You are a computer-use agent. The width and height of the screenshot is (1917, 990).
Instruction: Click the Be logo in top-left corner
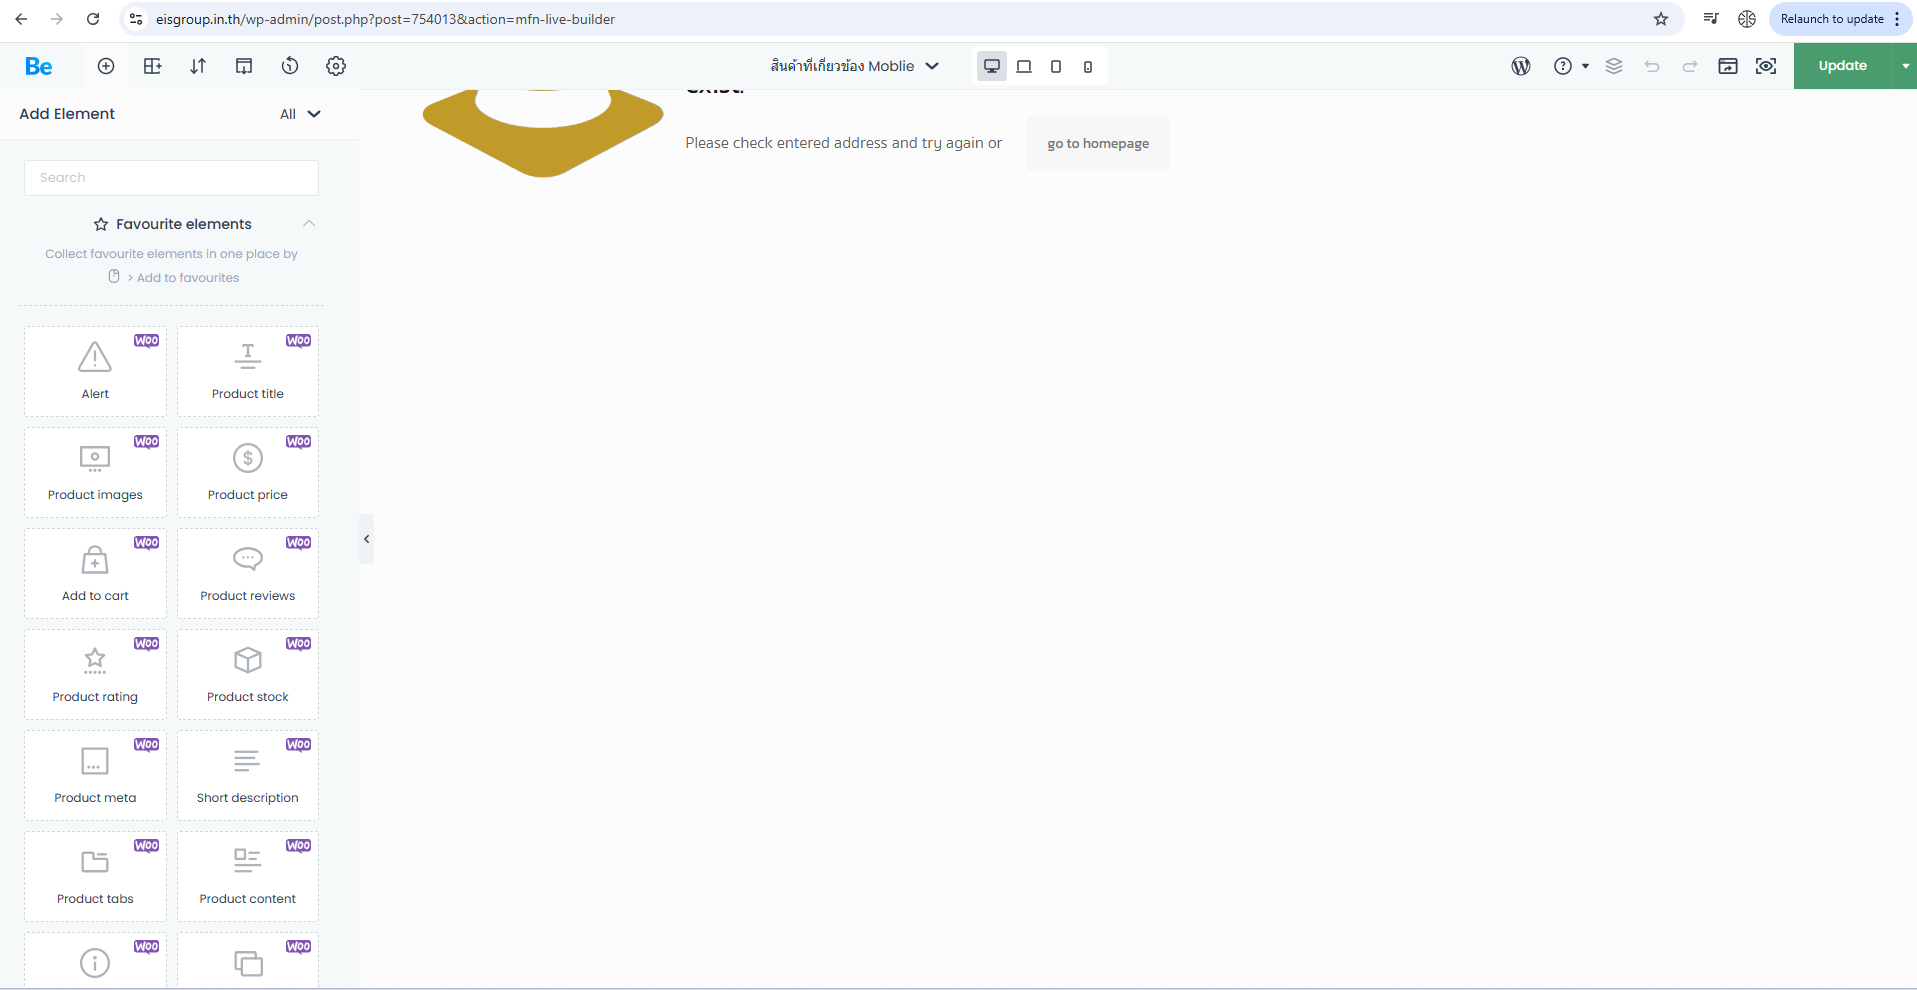pos(38,66)
